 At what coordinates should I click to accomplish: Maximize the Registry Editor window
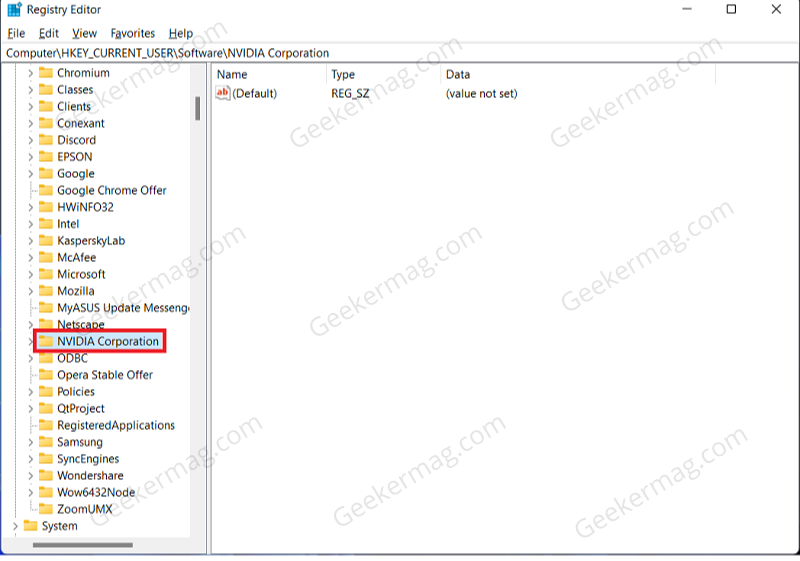click(x=731, y=9)
